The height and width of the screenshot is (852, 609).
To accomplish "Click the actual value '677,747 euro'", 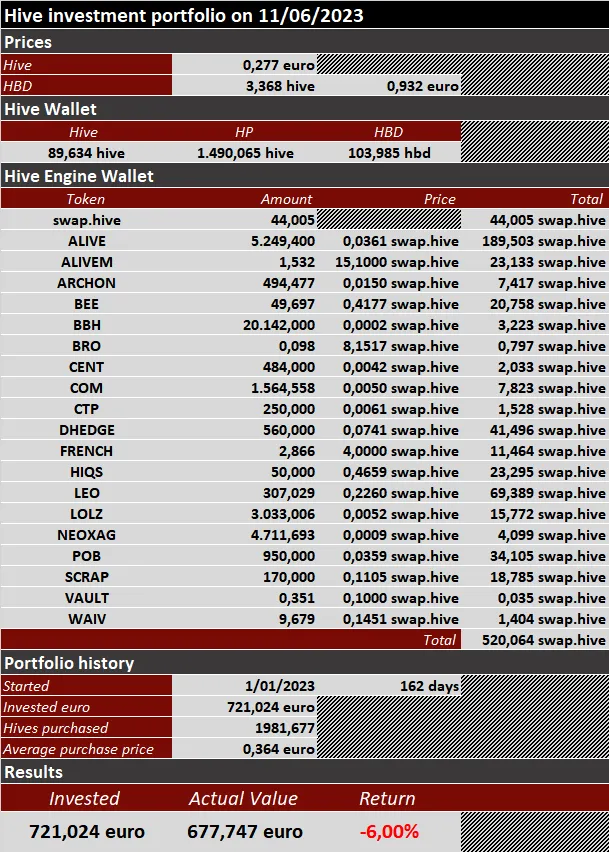I will (245, 832).
